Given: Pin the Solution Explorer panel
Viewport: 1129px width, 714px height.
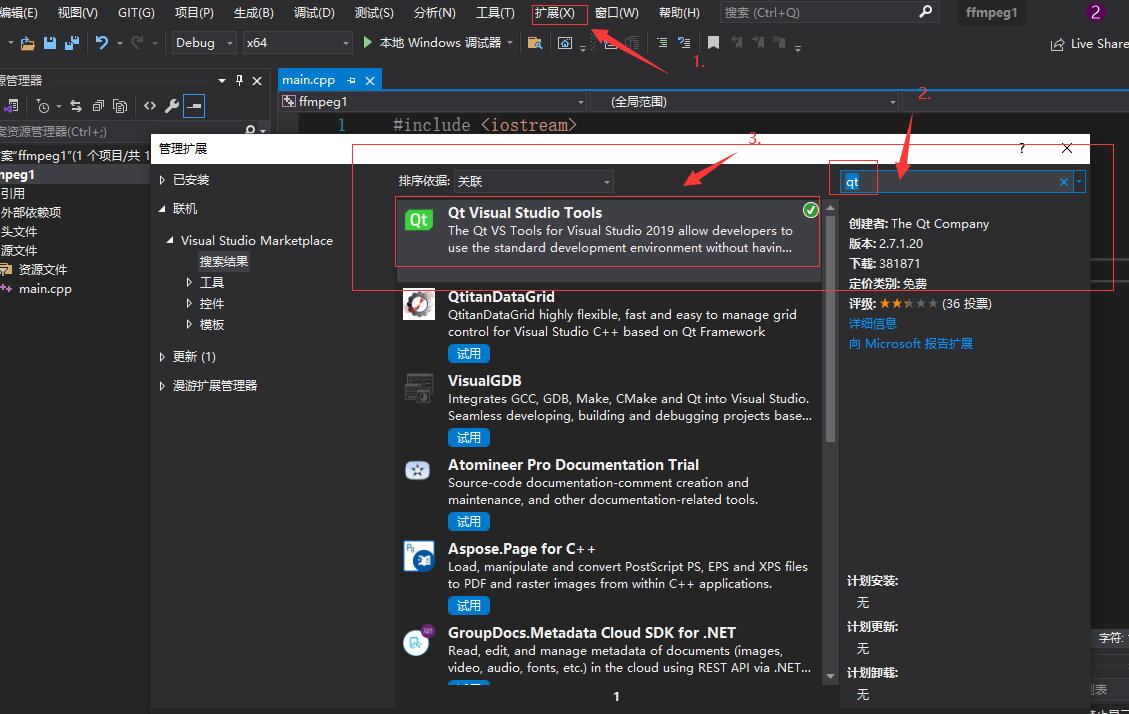Looking at the screenshot, I should click(240, 80).
